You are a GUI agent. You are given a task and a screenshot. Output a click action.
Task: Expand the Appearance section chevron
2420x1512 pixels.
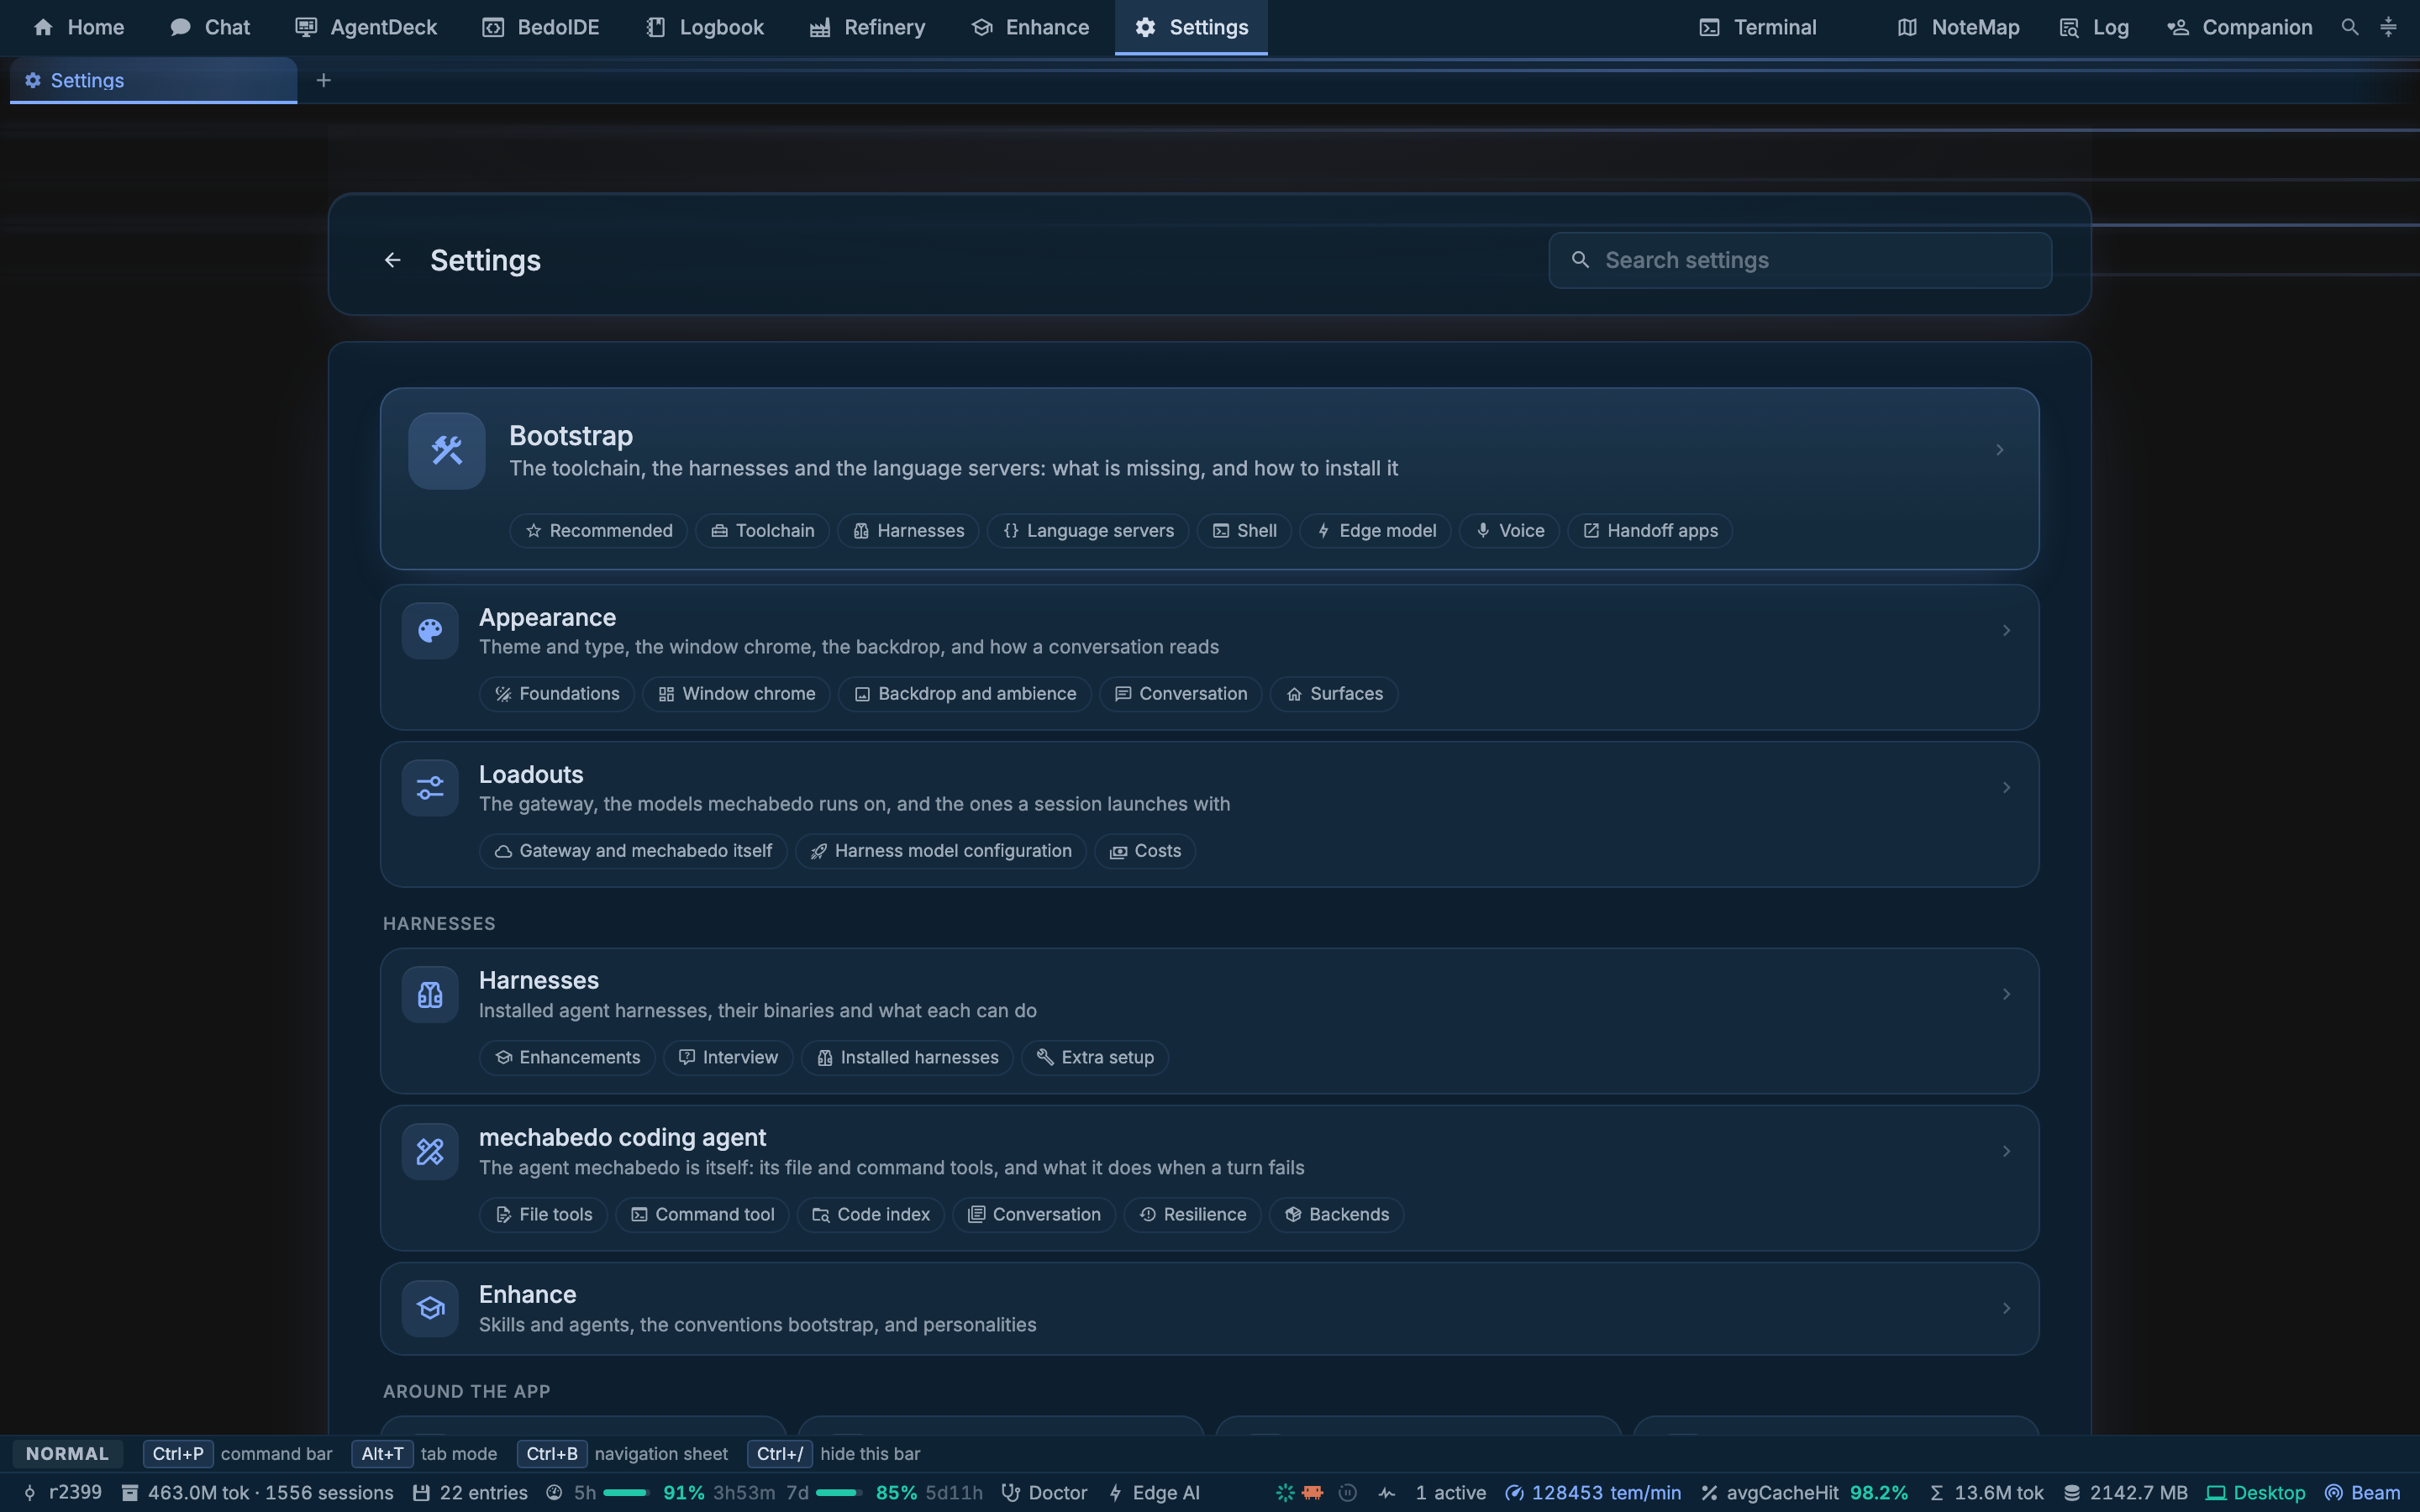coord(2006,630)
